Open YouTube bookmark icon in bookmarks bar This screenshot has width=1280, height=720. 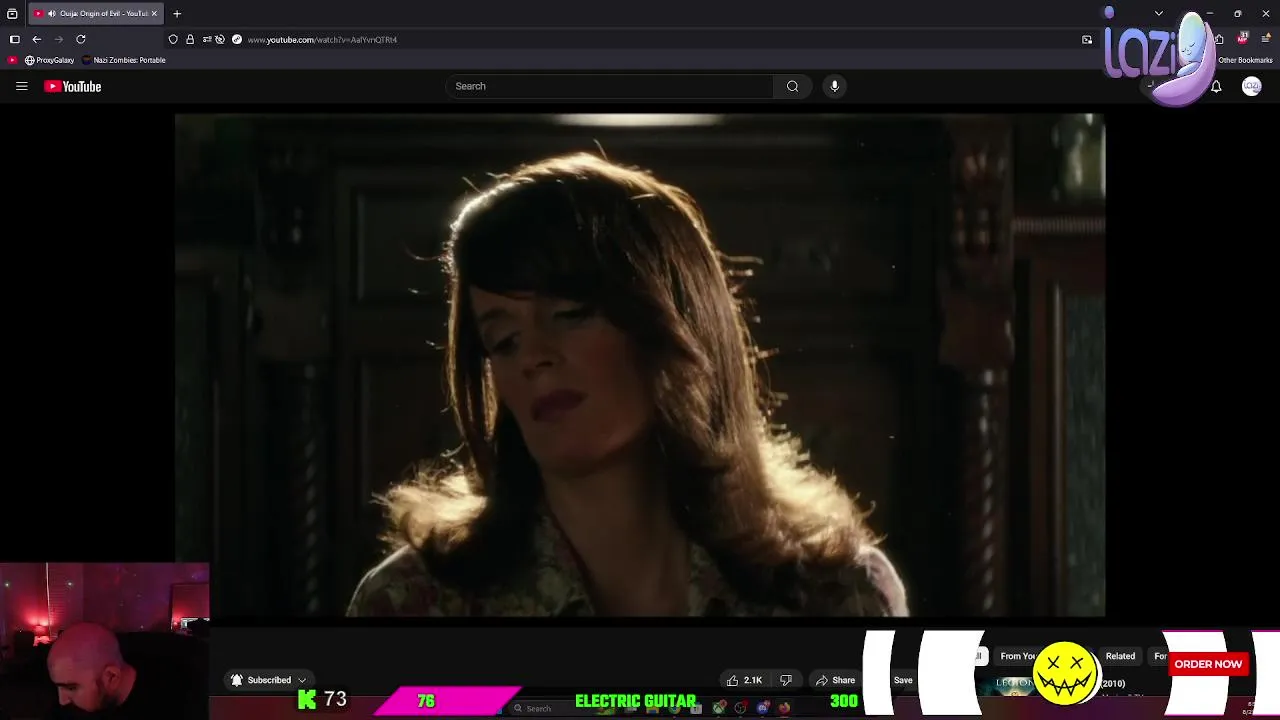12,60
